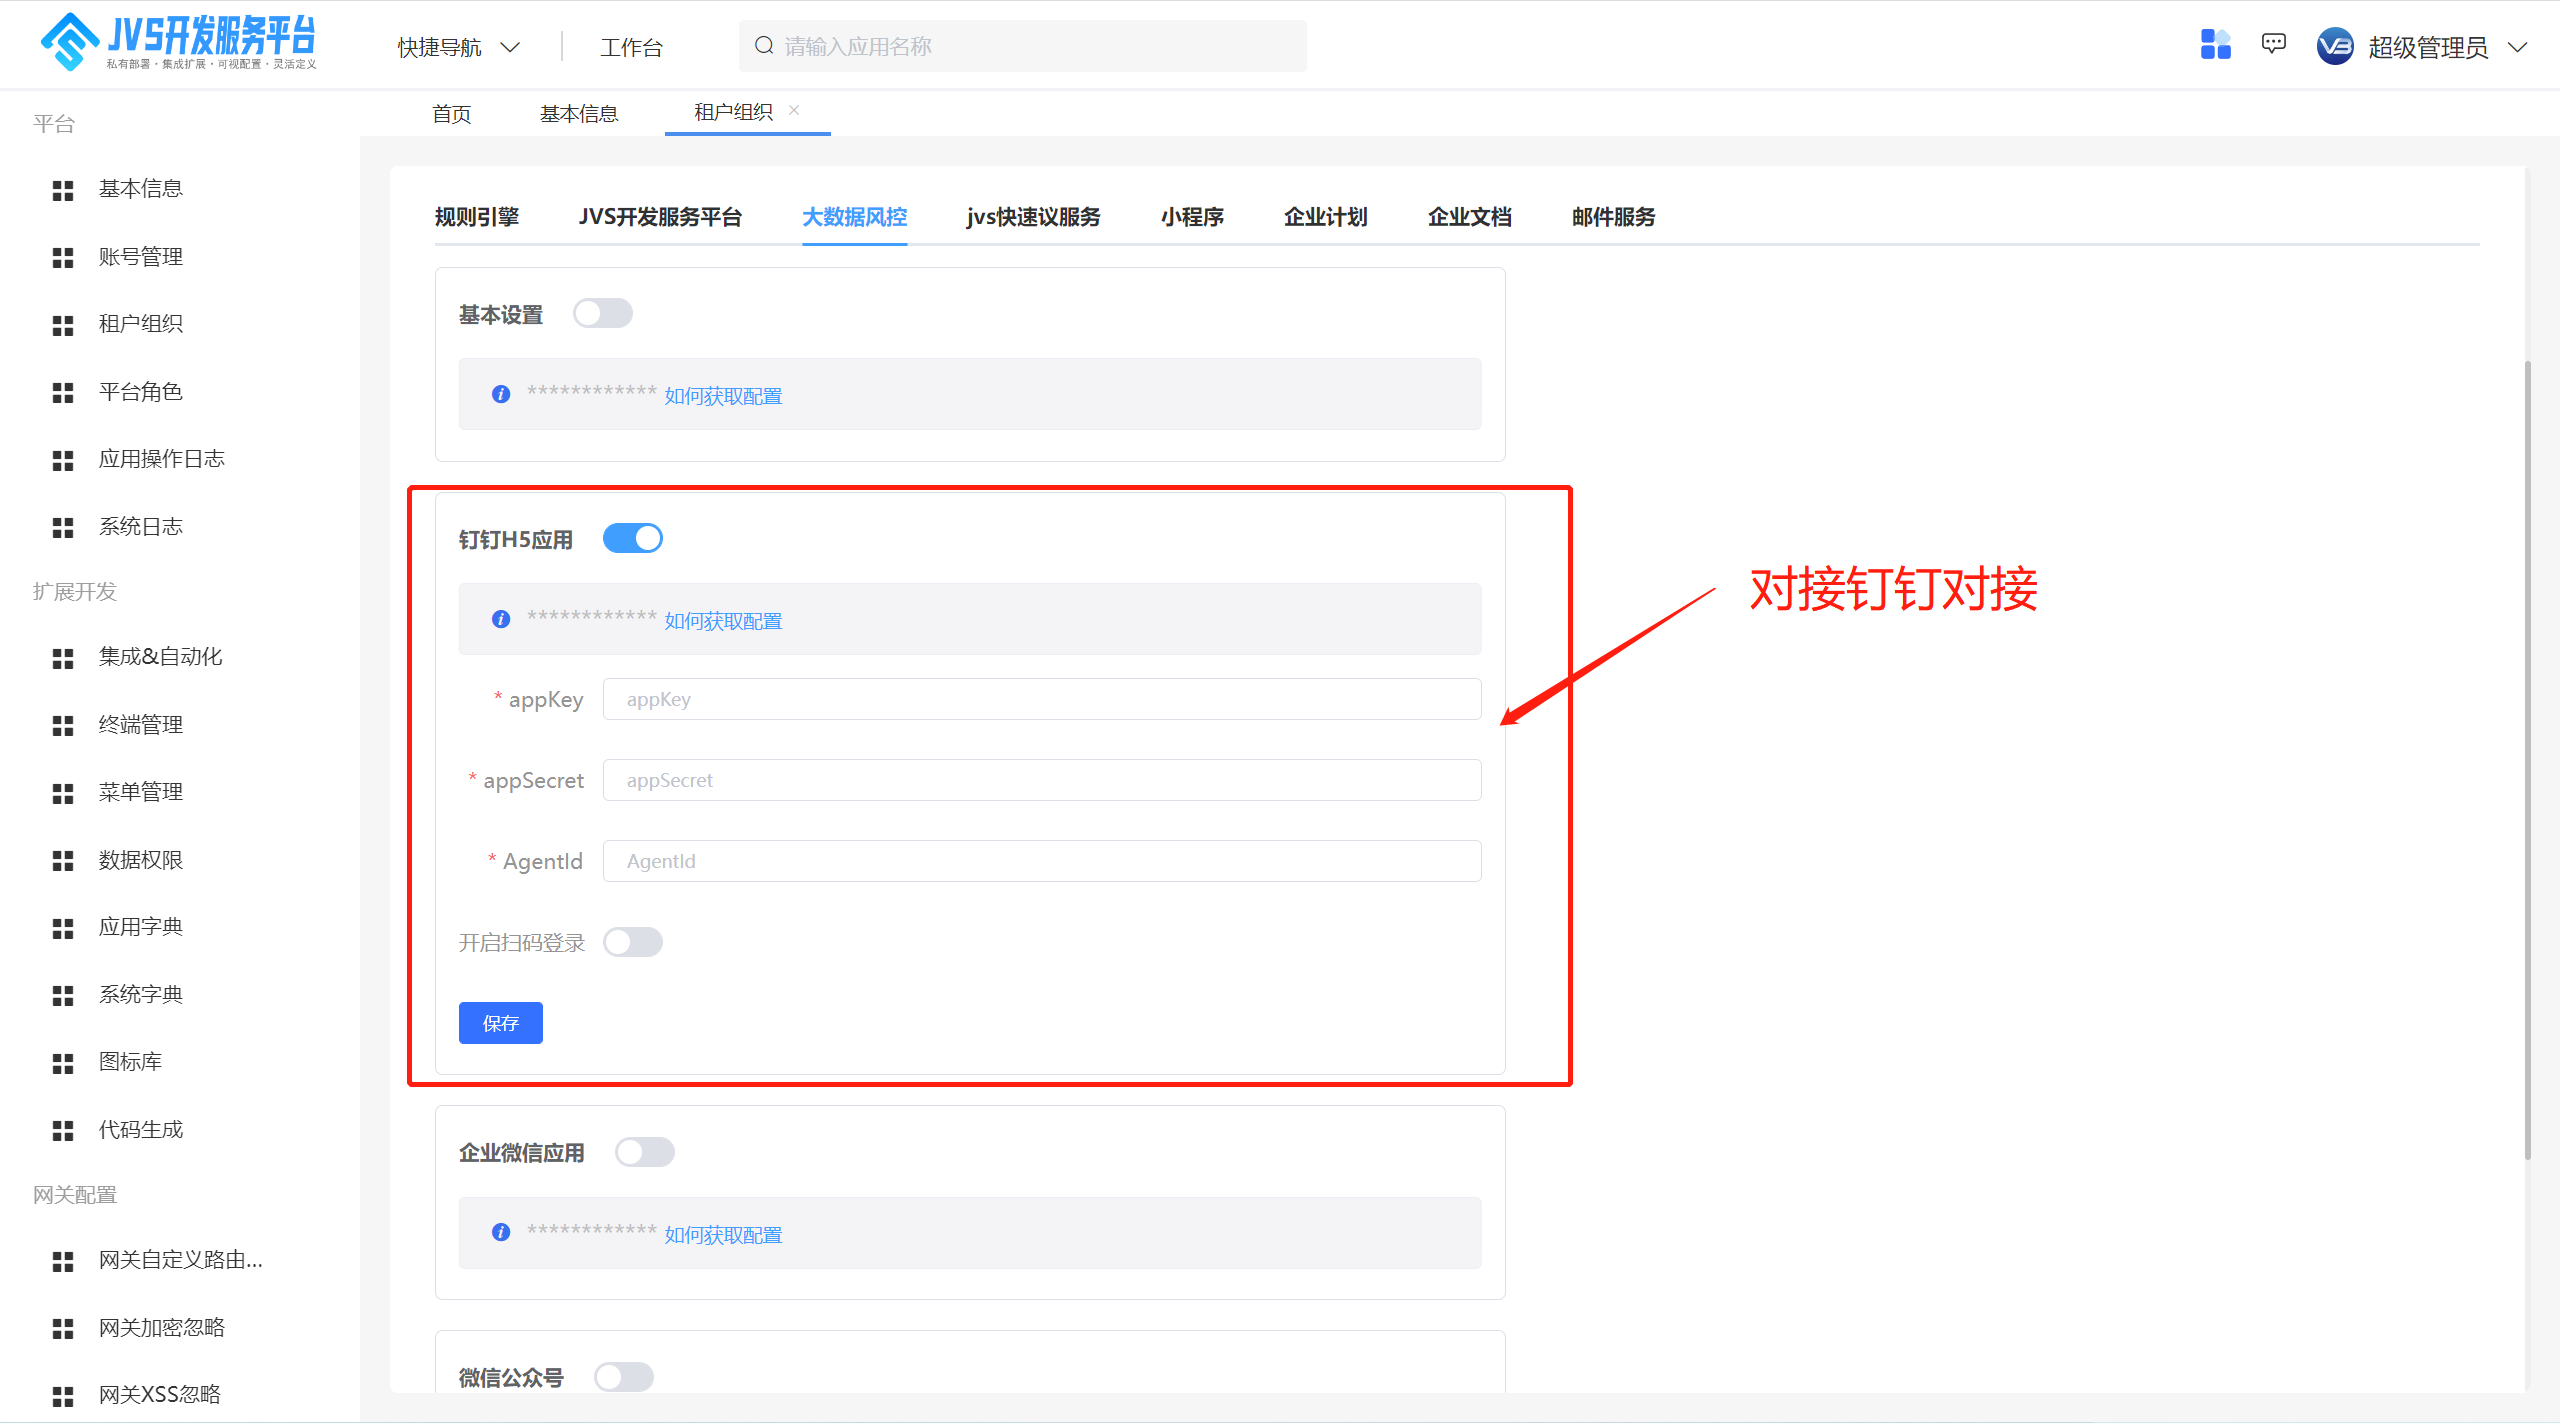Open the 企业计划 tab
This screenshot has height=1423, width=2560.
coord(1326,217)
